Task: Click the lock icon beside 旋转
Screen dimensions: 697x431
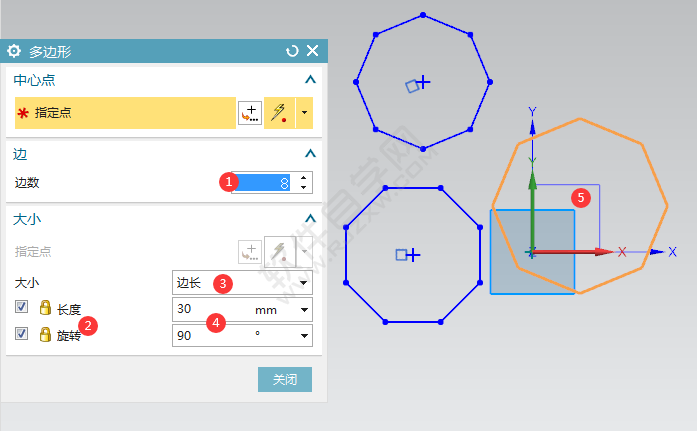Action: click(x=45, y=334)
